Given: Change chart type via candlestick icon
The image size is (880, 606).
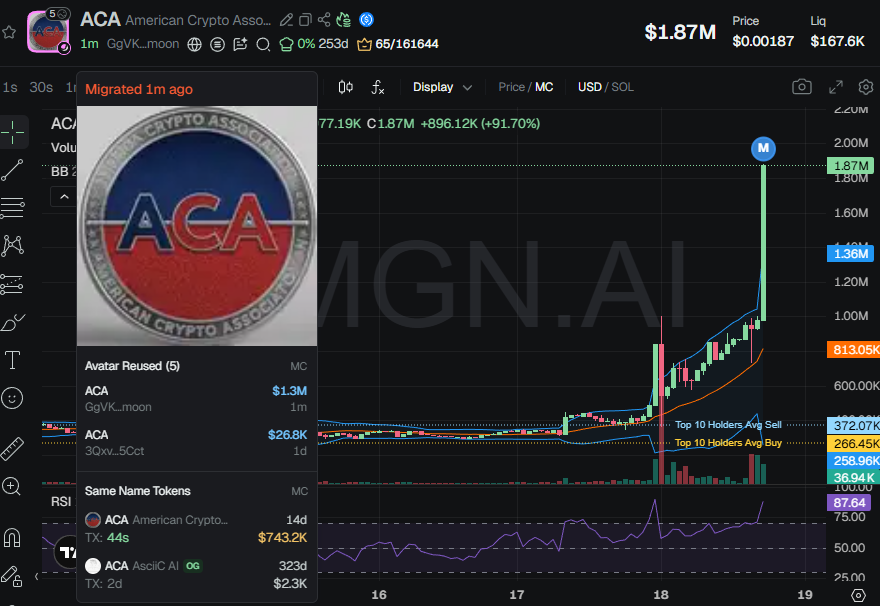Looking at the screenshot, I should (x=346, y=87).
